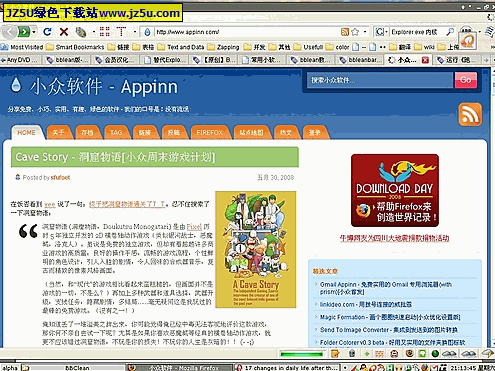This screenshot has height=371, width=495.
Task: Open the '17 changes in daily life' taskbar window
Action: point(287,368)
